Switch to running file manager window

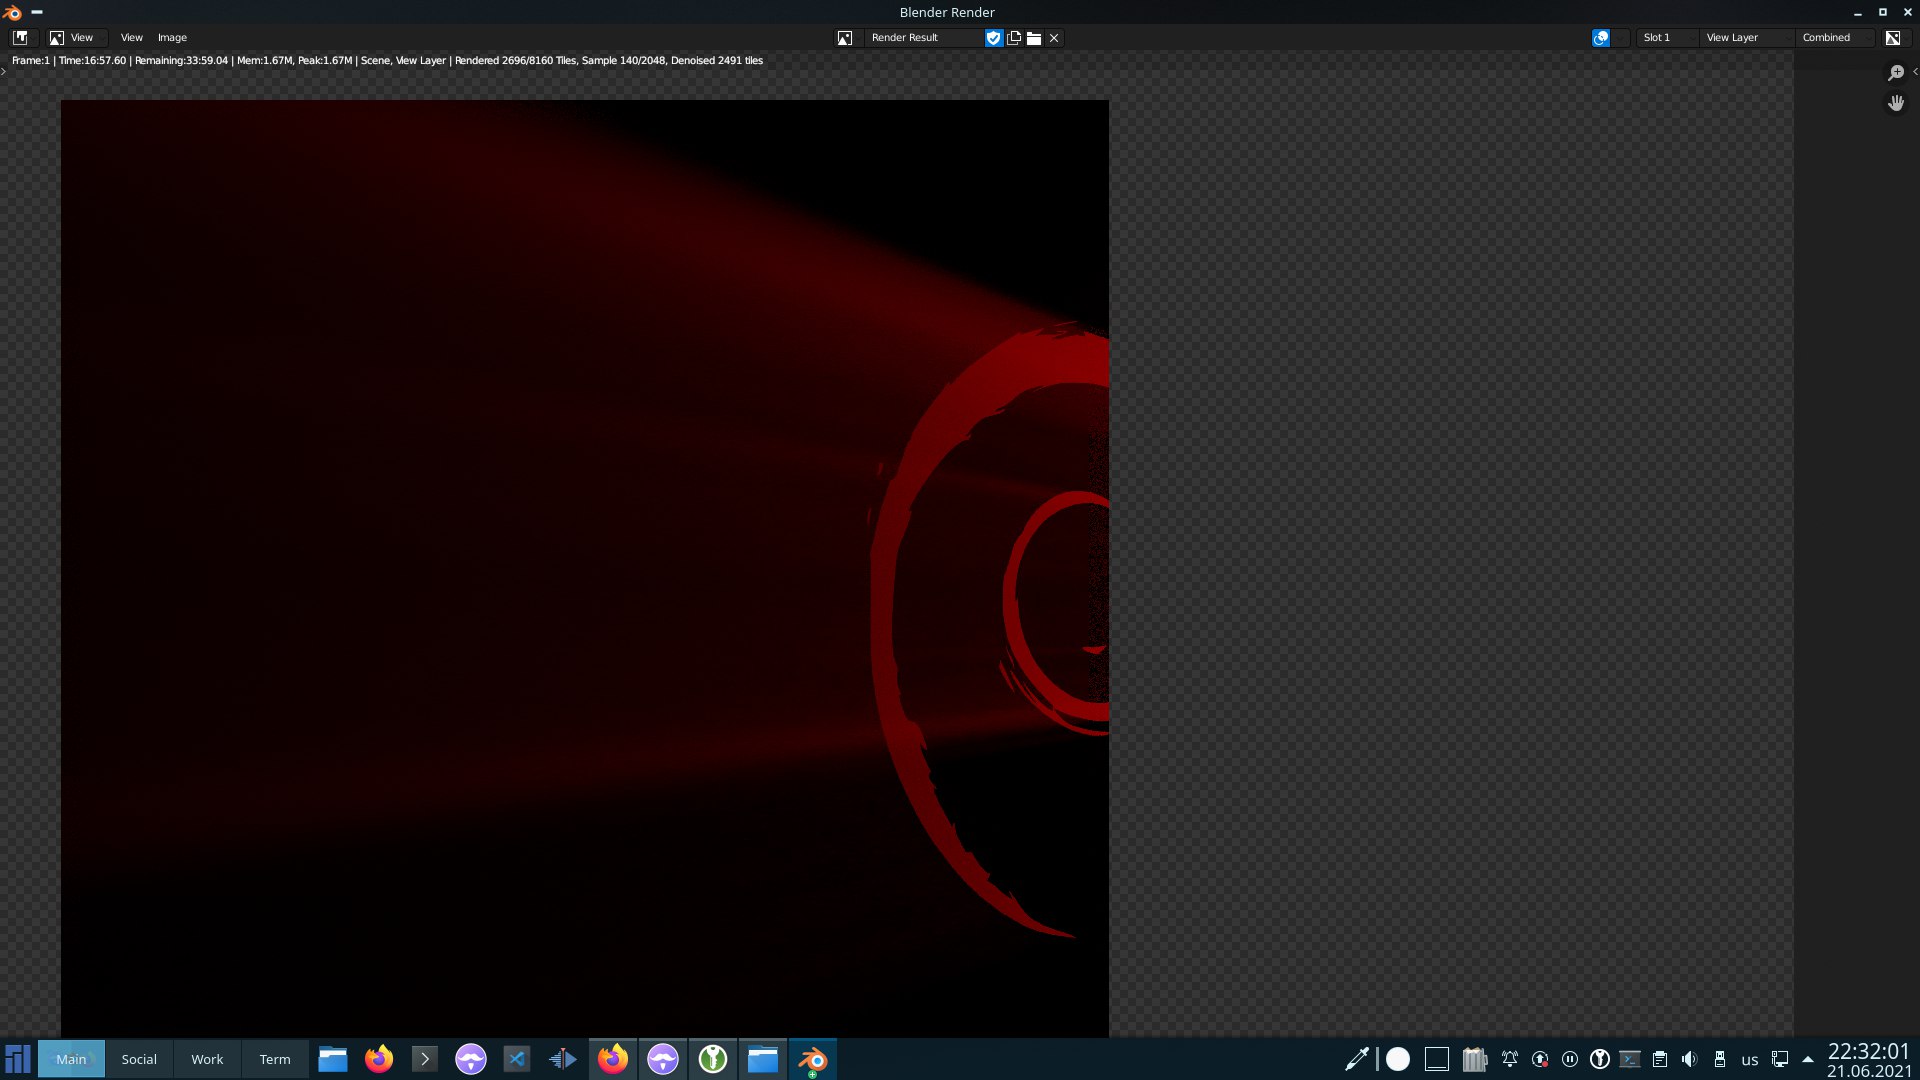click(763, 1059)
